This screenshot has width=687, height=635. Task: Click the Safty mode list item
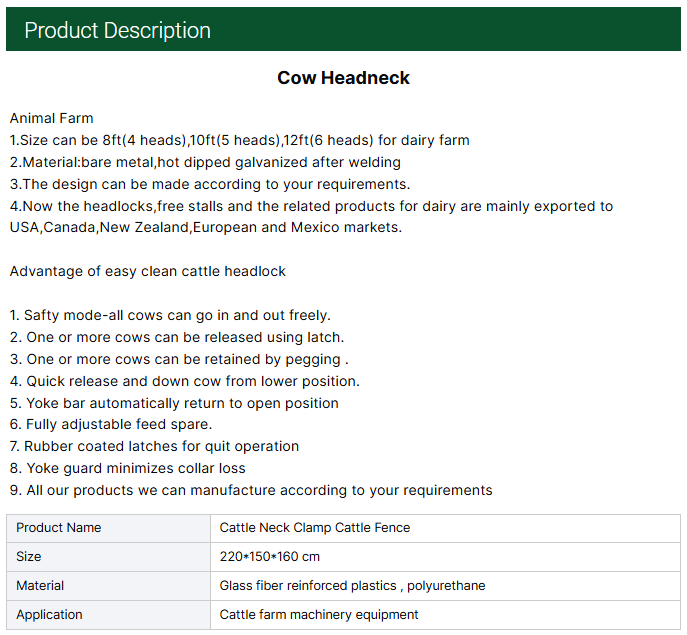pos(170,315)
